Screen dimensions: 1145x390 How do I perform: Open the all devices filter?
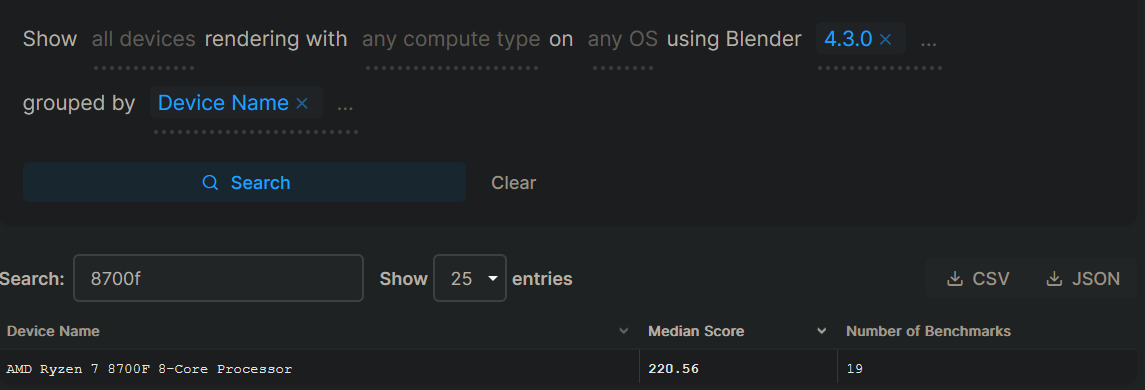pyautogui.click(x=144, y=39)
